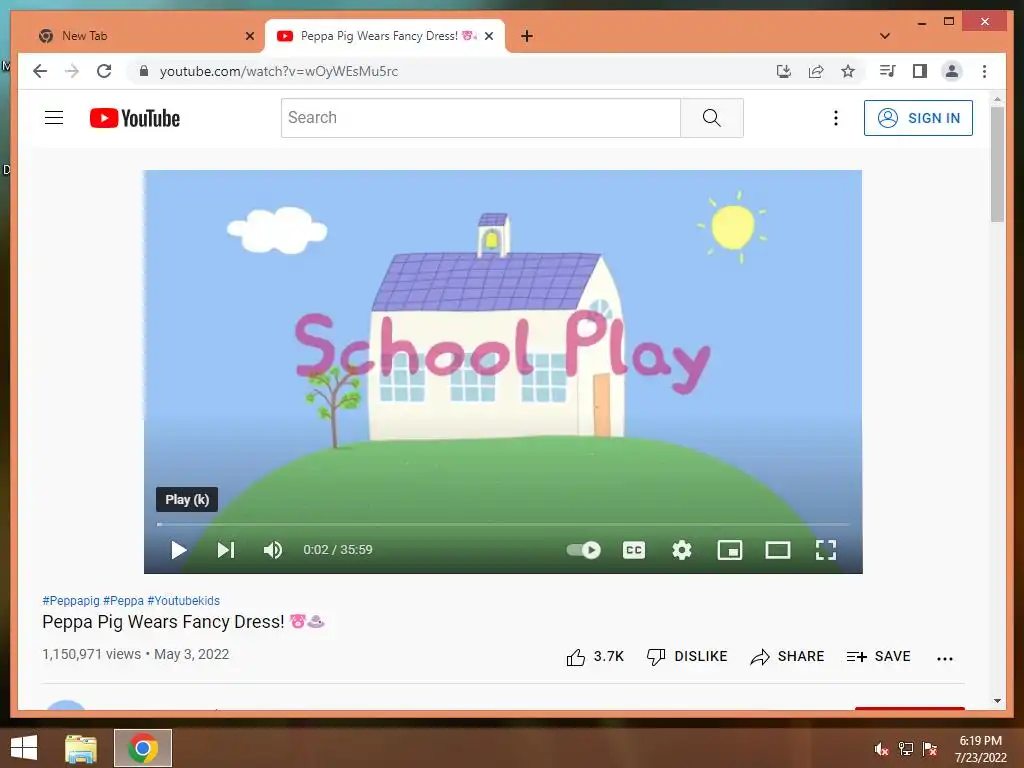Share this page icon in address bar
1024x768 pixels.
(816, 71)
